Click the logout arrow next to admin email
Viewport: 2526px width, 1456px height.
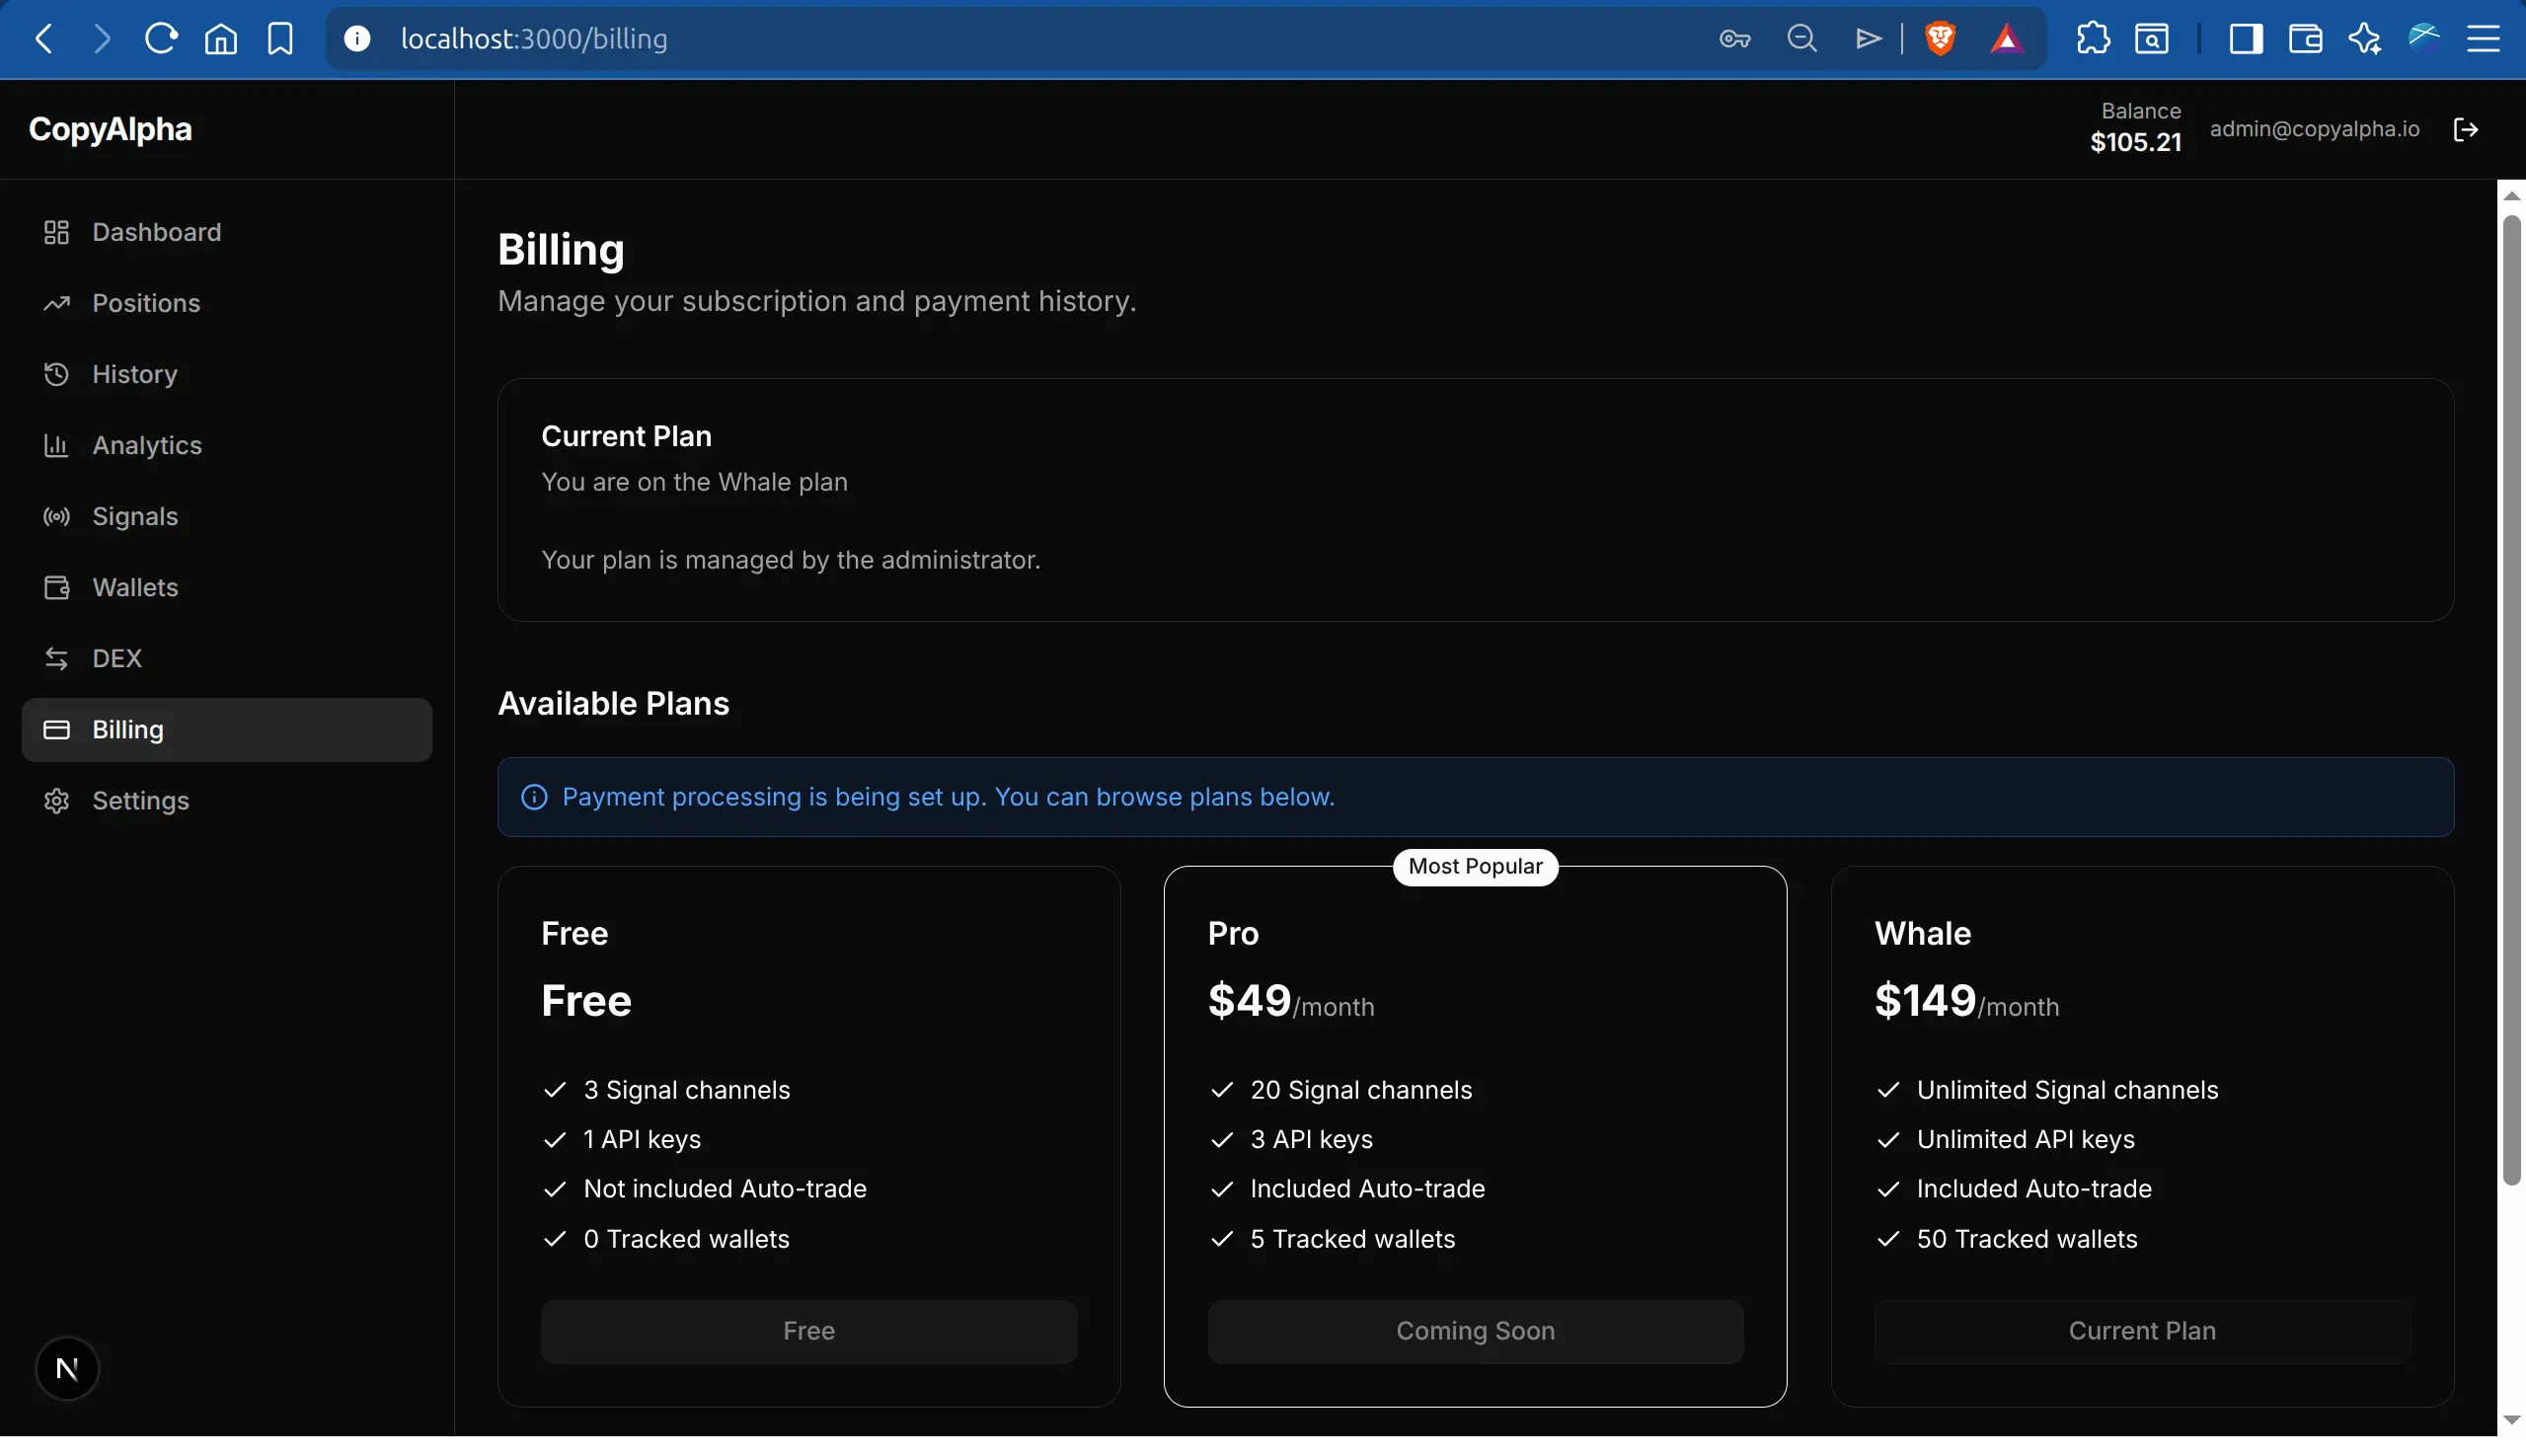(2467, 128)
